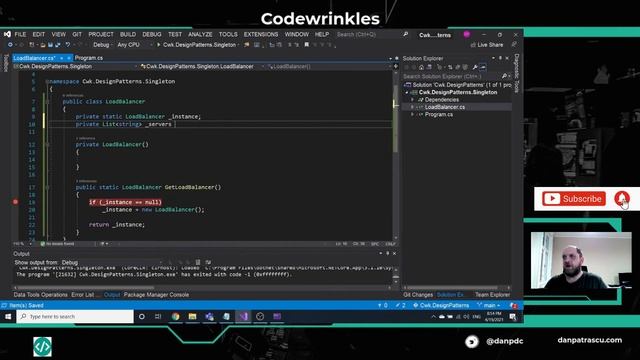Open the member dropdown LoadBalancer()

click(328, 66)
